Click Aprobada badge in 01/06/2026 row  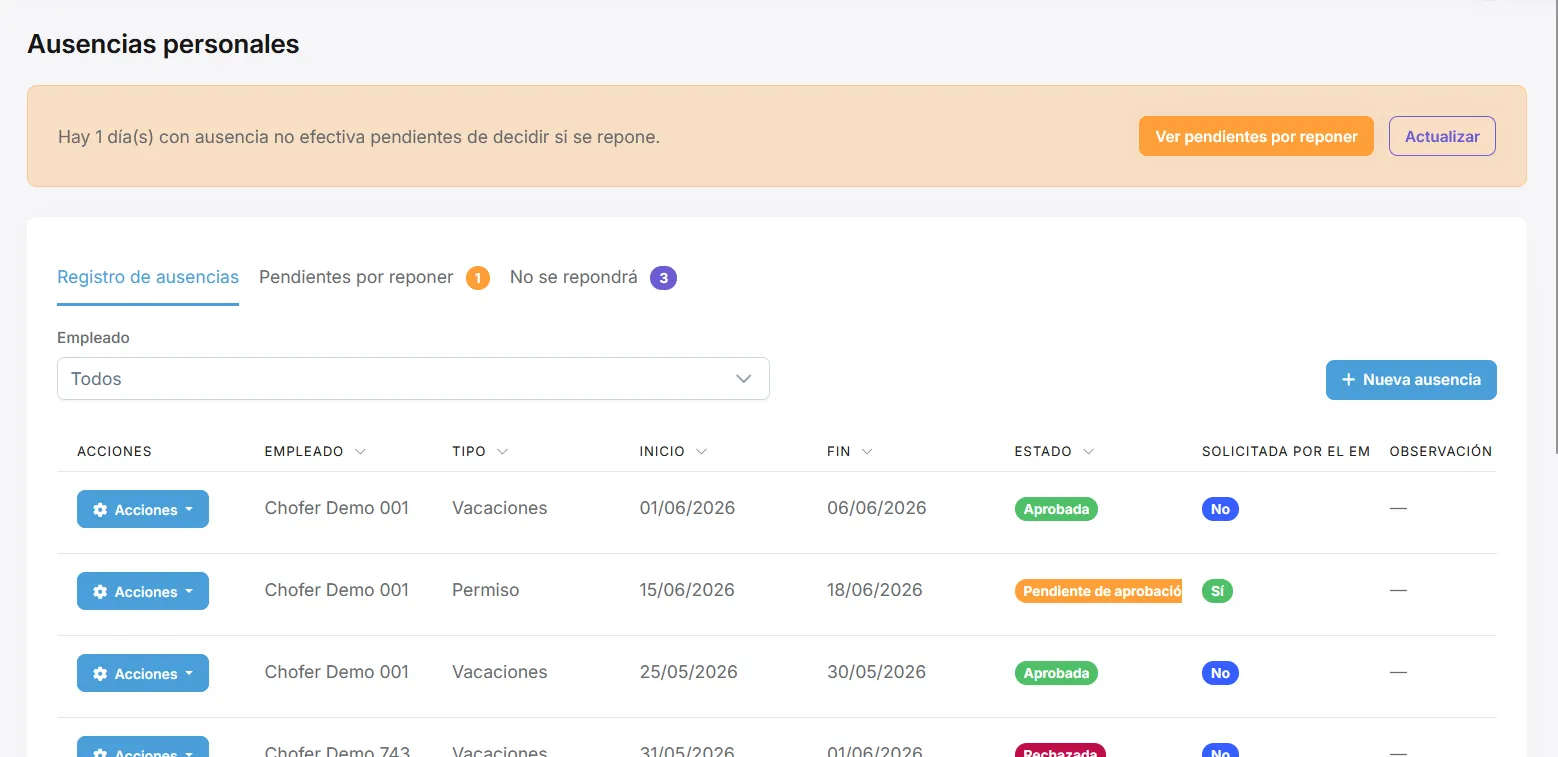pyautogui.click(x=1056, y=509)
